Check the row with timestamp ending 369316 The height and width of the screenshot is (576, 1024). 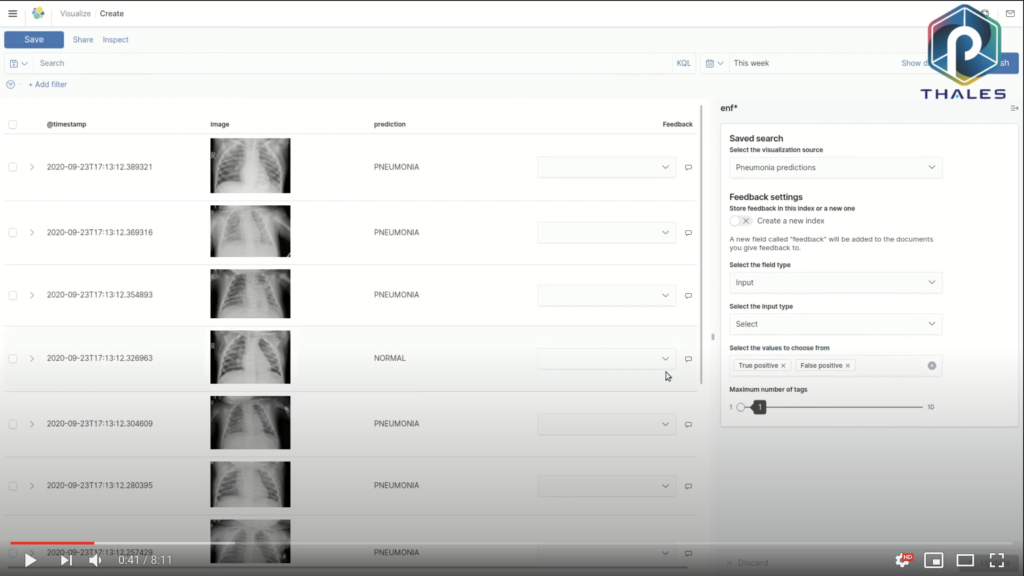tap(12, 232)
